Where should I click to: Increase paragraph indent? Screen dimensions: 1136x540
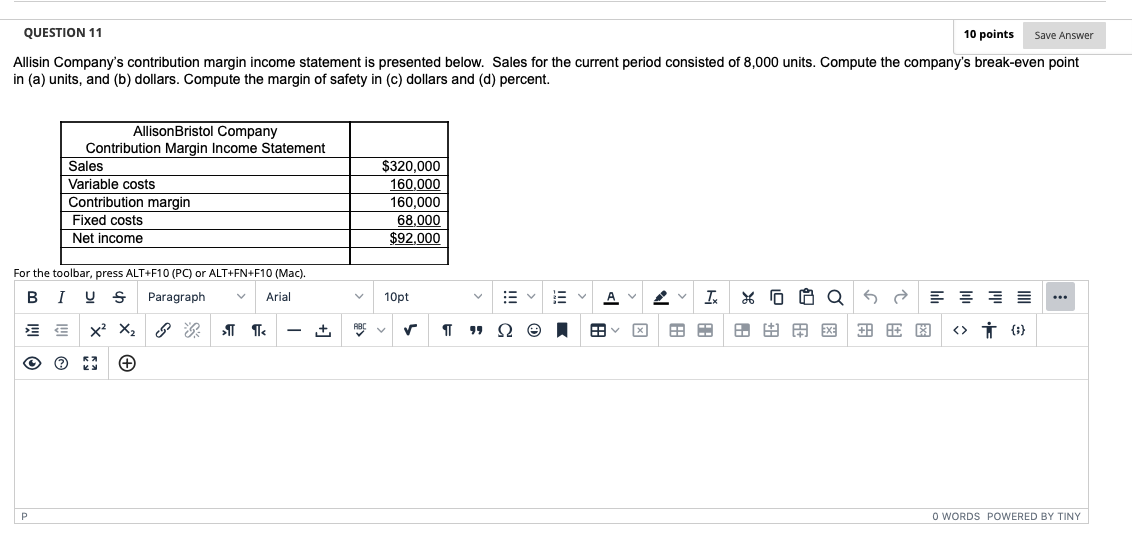coord(32,331)
